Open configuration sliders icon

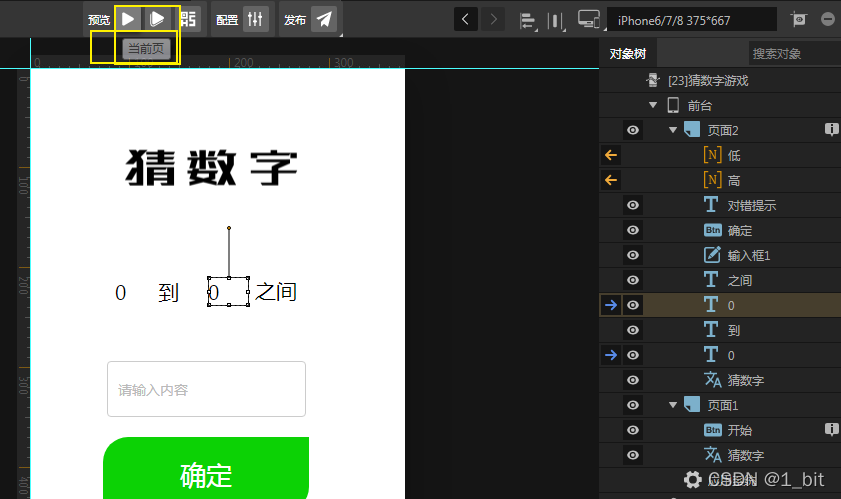tap(255, 19)
